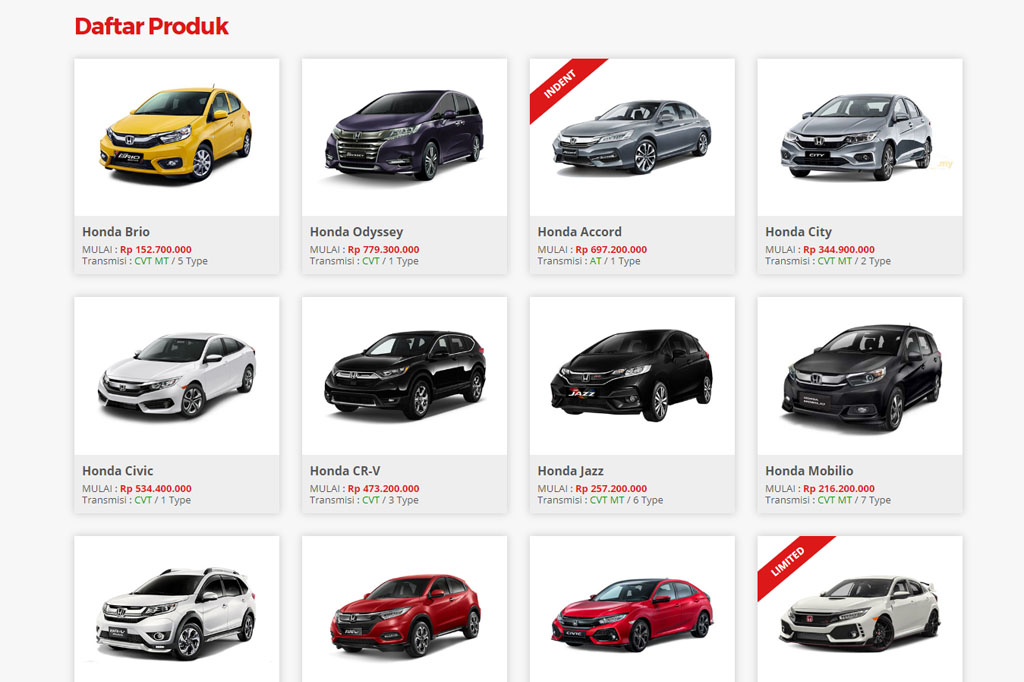The image size is (1024, 682).
Task: Open the white Honda Civic image
Action: tap(176, 376)
